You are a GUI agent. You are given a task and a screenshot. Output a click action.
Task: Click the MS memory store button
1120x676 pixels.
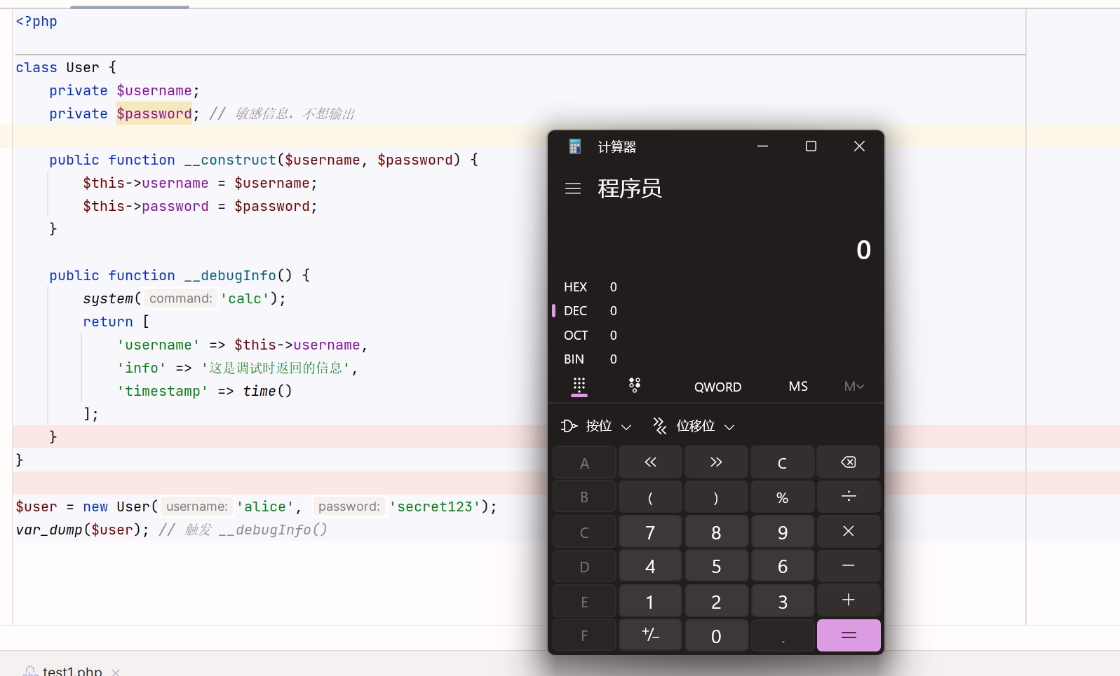pos(798,387)
